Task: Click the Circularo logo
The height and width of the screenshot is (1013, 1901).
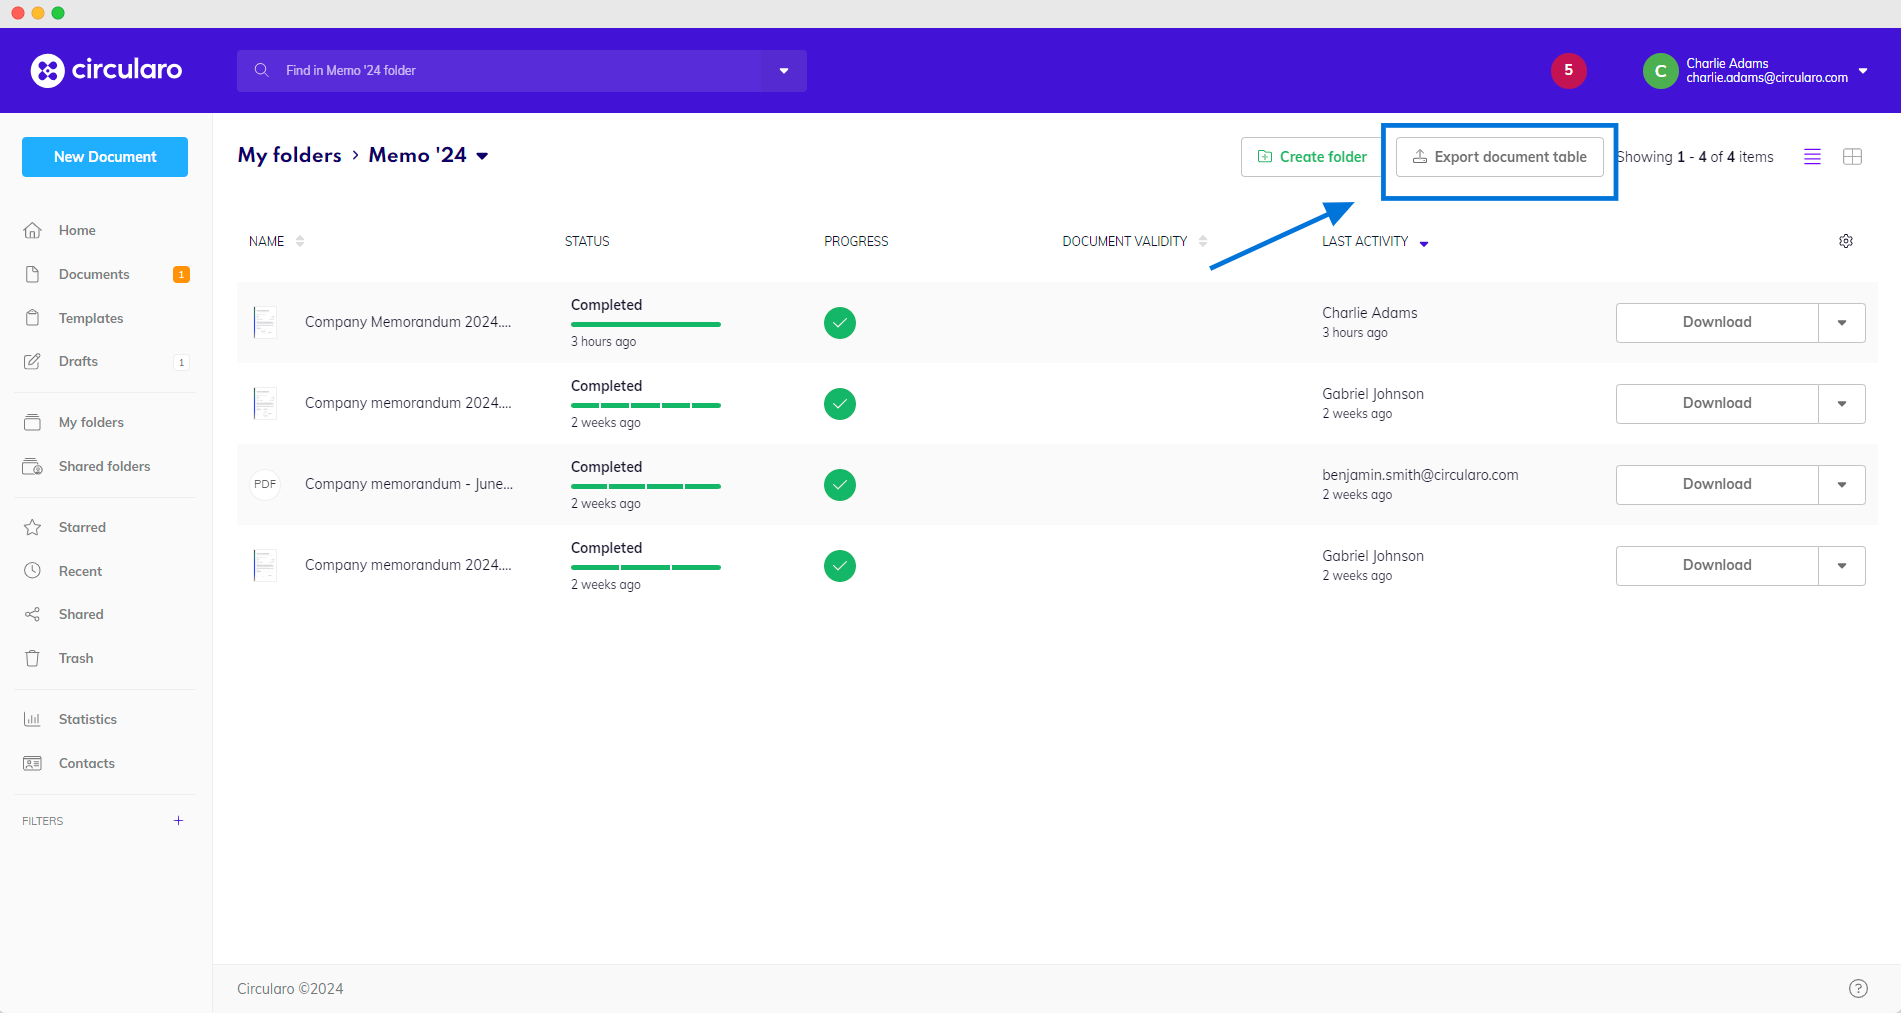Action: click(x=106, y=70)
